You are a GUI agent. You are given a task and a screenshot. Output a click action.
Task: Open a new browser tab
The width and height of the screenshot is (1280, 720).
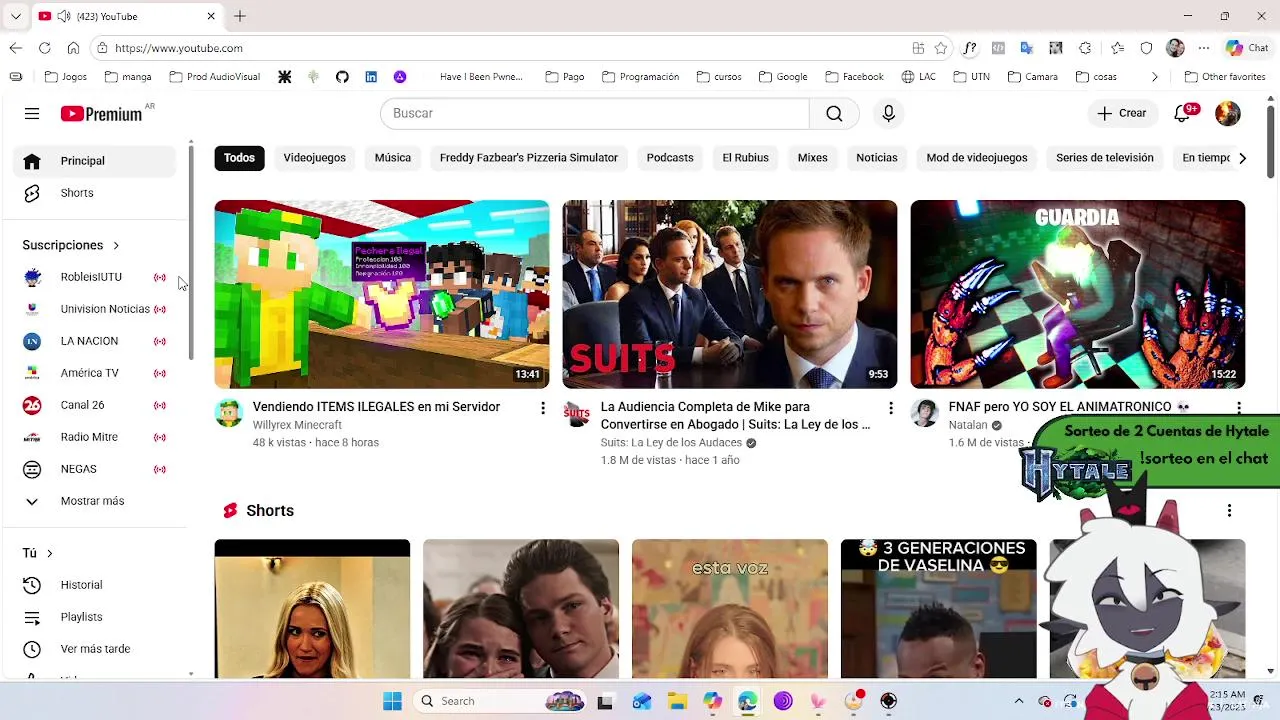pos(240,16)
